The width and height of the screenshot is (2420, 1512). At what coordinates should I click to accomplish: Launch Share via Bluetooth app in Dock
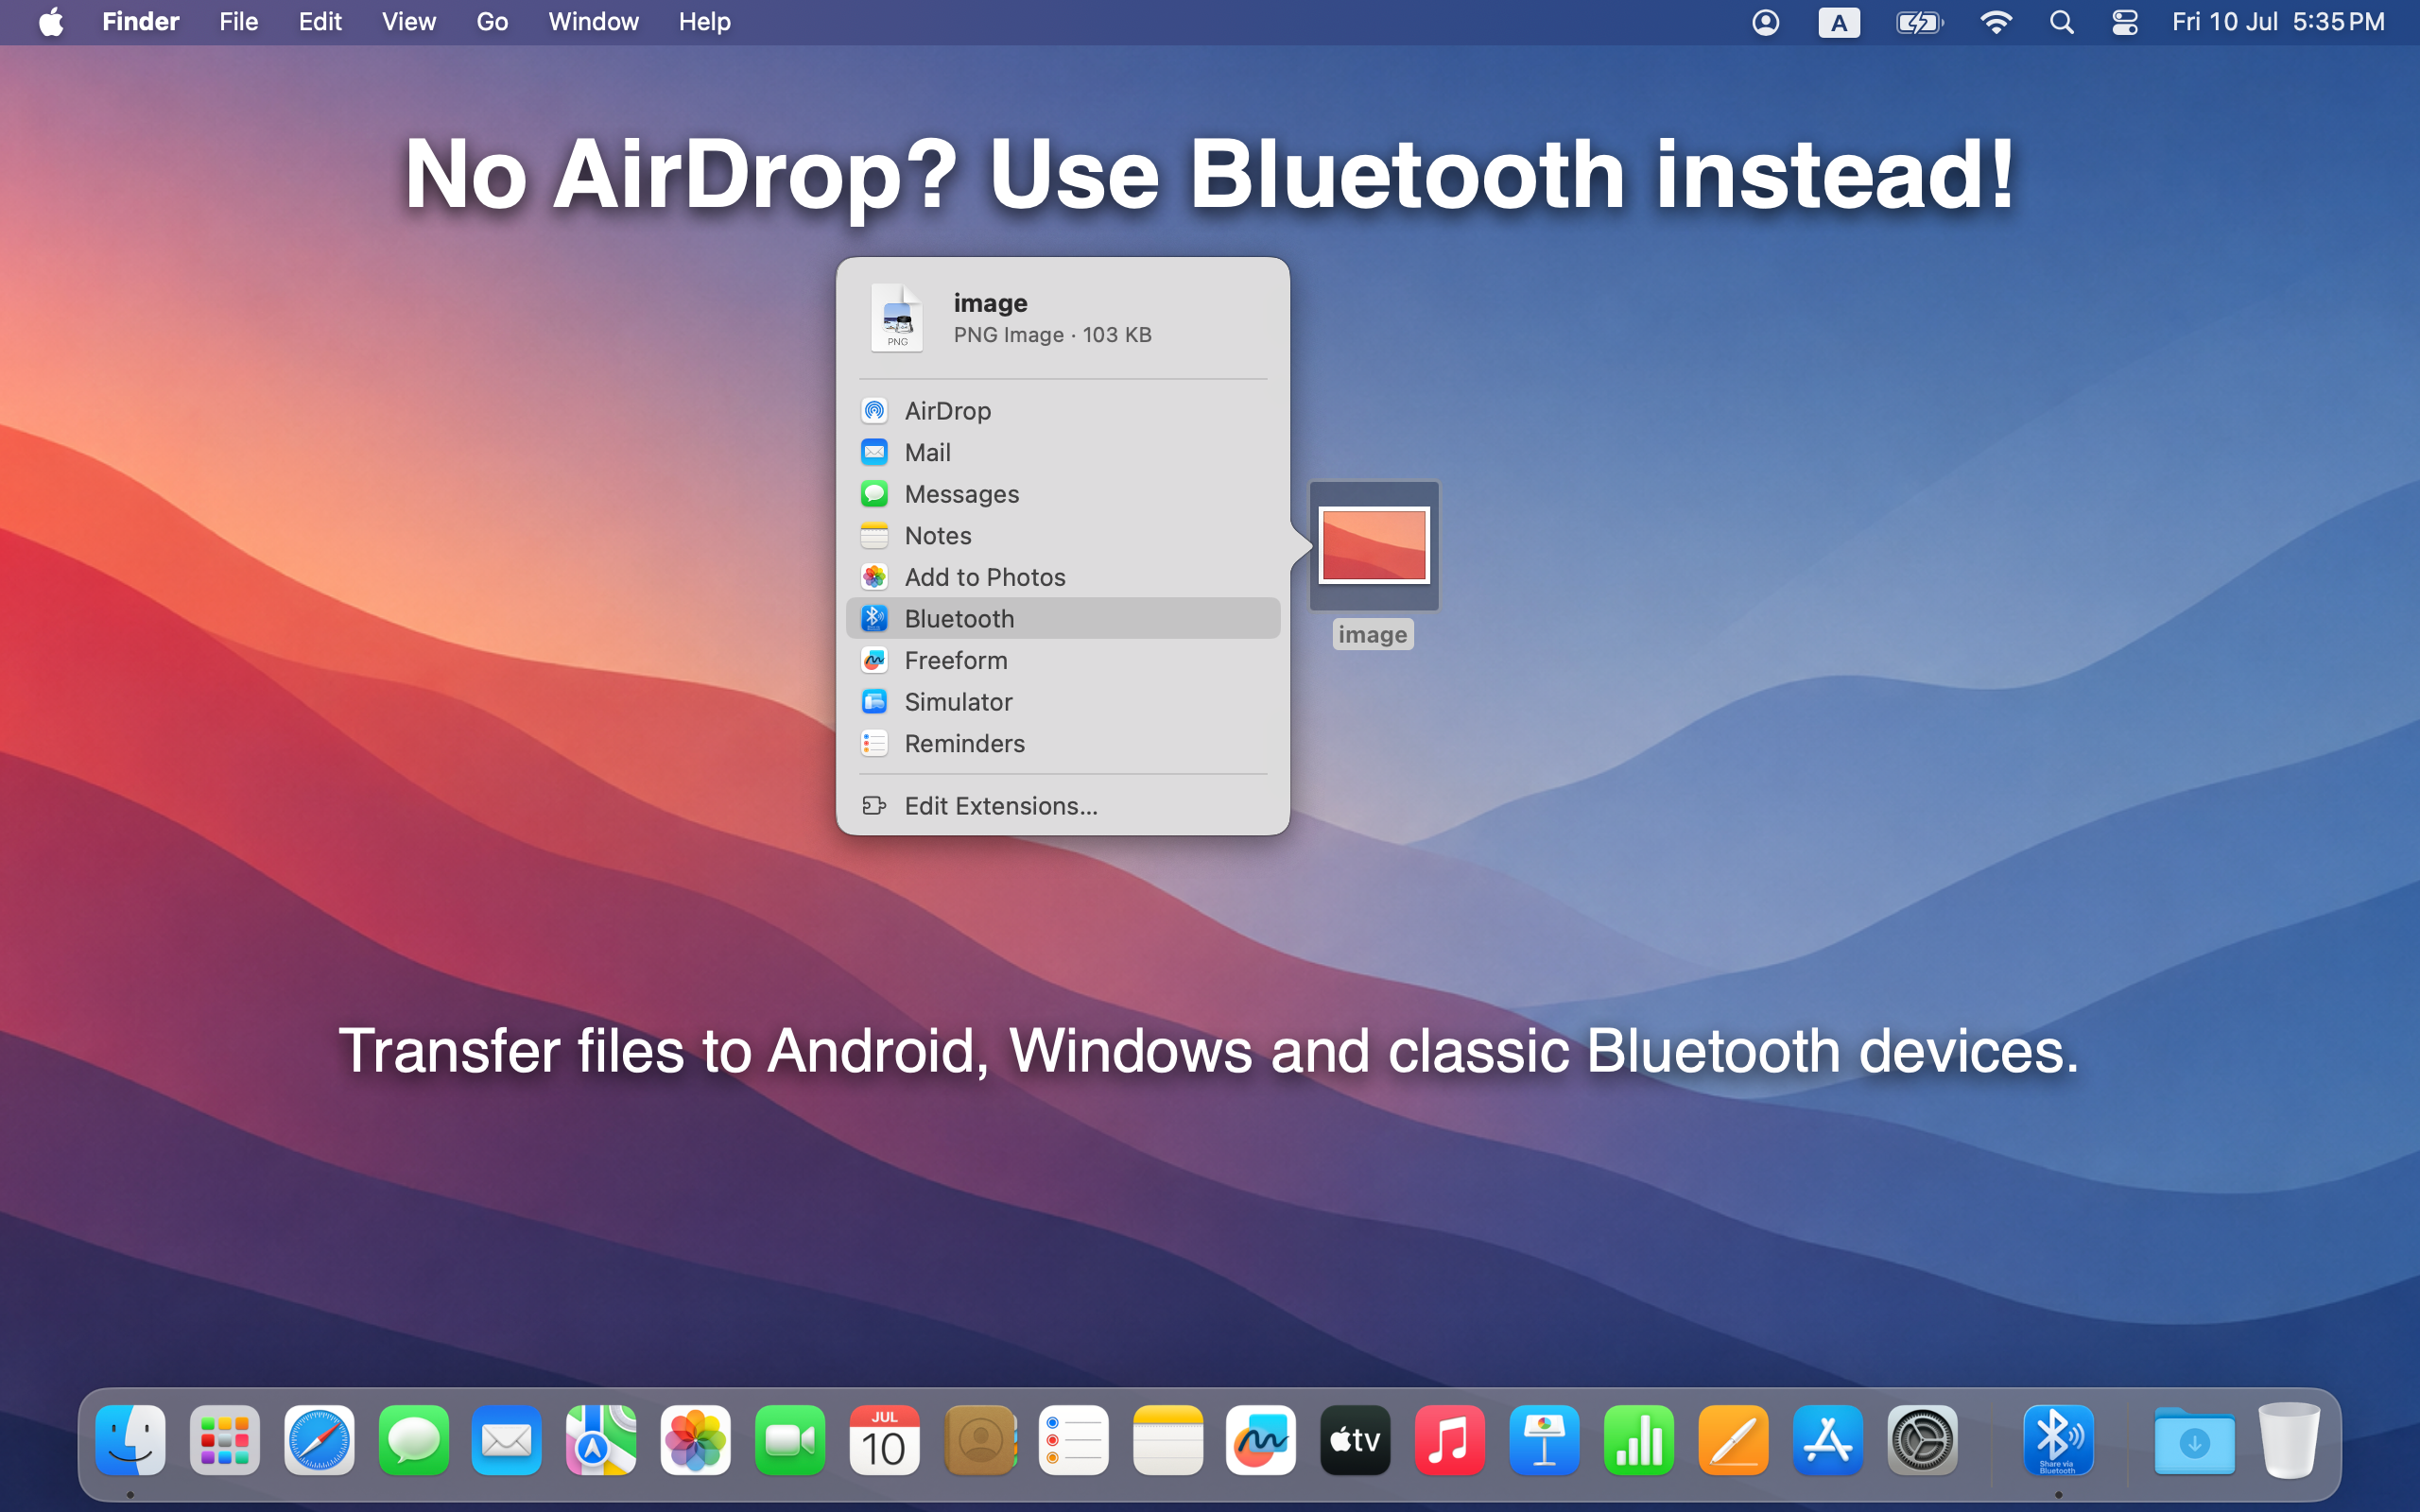pyautogui.click(x=2058, y=1440)
